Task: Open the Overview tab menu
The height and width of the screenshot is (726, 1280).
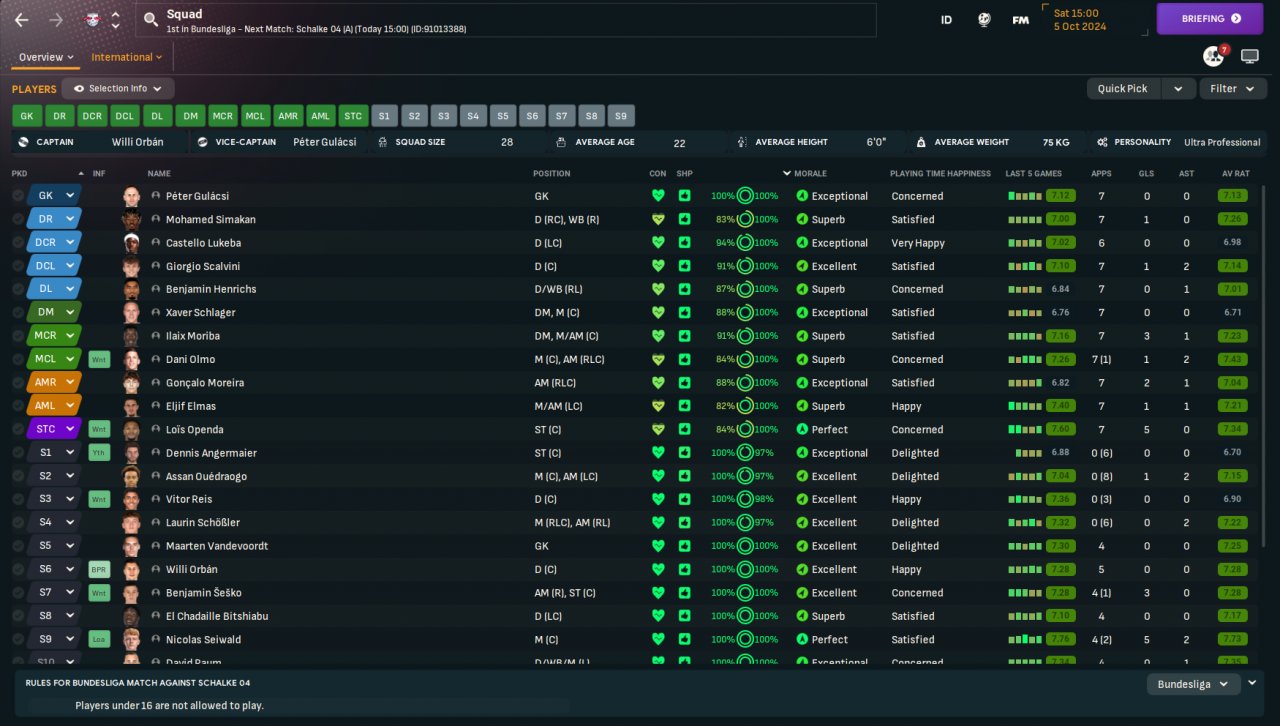Action: tap(46, 57)
